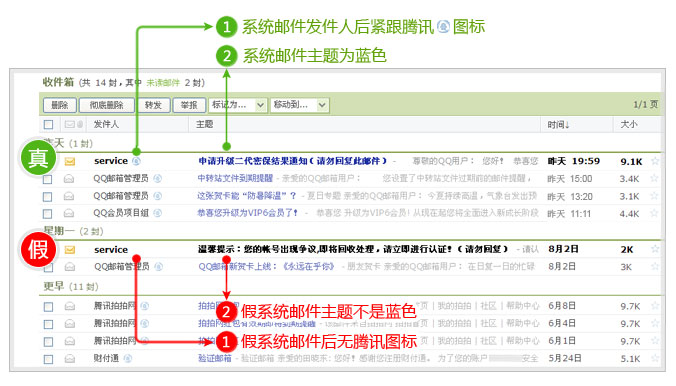Check the box for QQ会员项目组 email
Image resolution: width=676 pixels, height=386 pixels.
48,214
